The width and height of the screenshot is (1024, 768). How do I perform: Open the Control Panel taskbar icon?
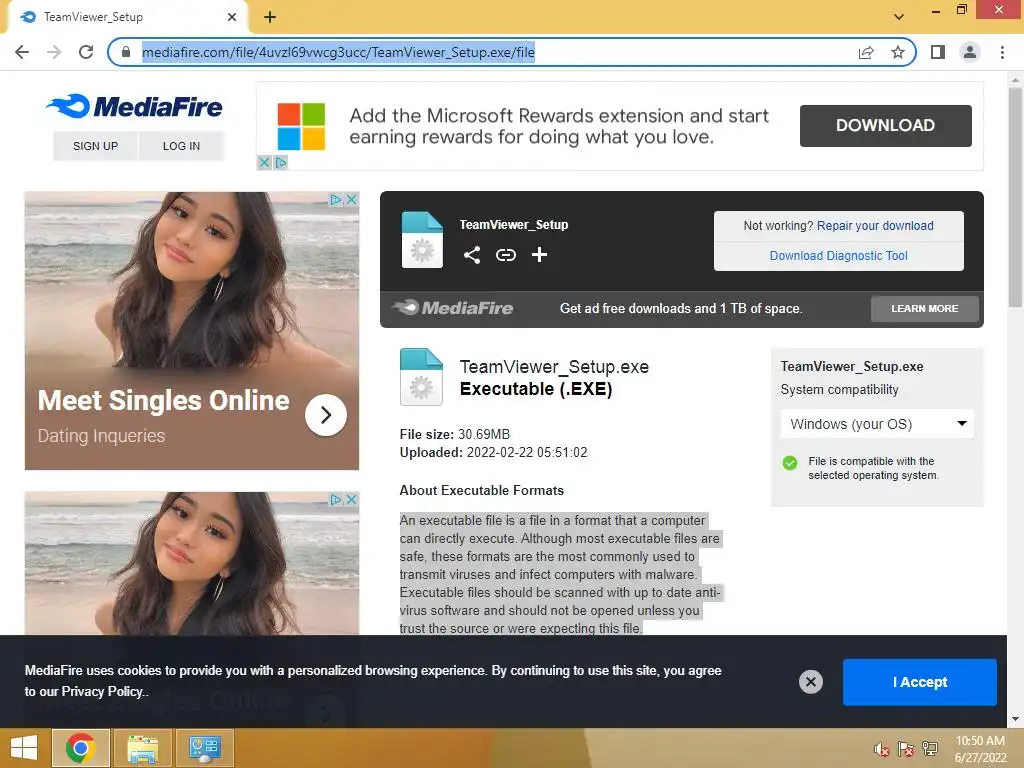click(205, 748)
